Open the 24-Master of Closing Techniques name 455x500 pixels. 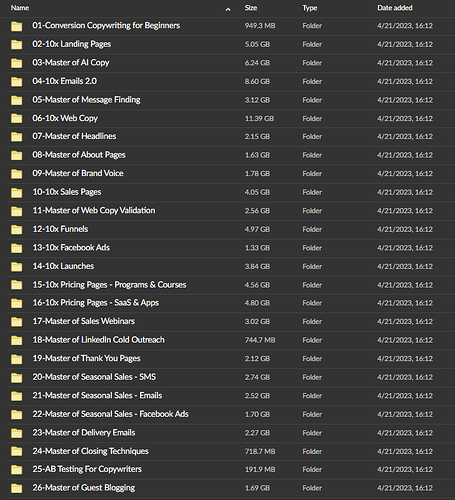[90, 451]
